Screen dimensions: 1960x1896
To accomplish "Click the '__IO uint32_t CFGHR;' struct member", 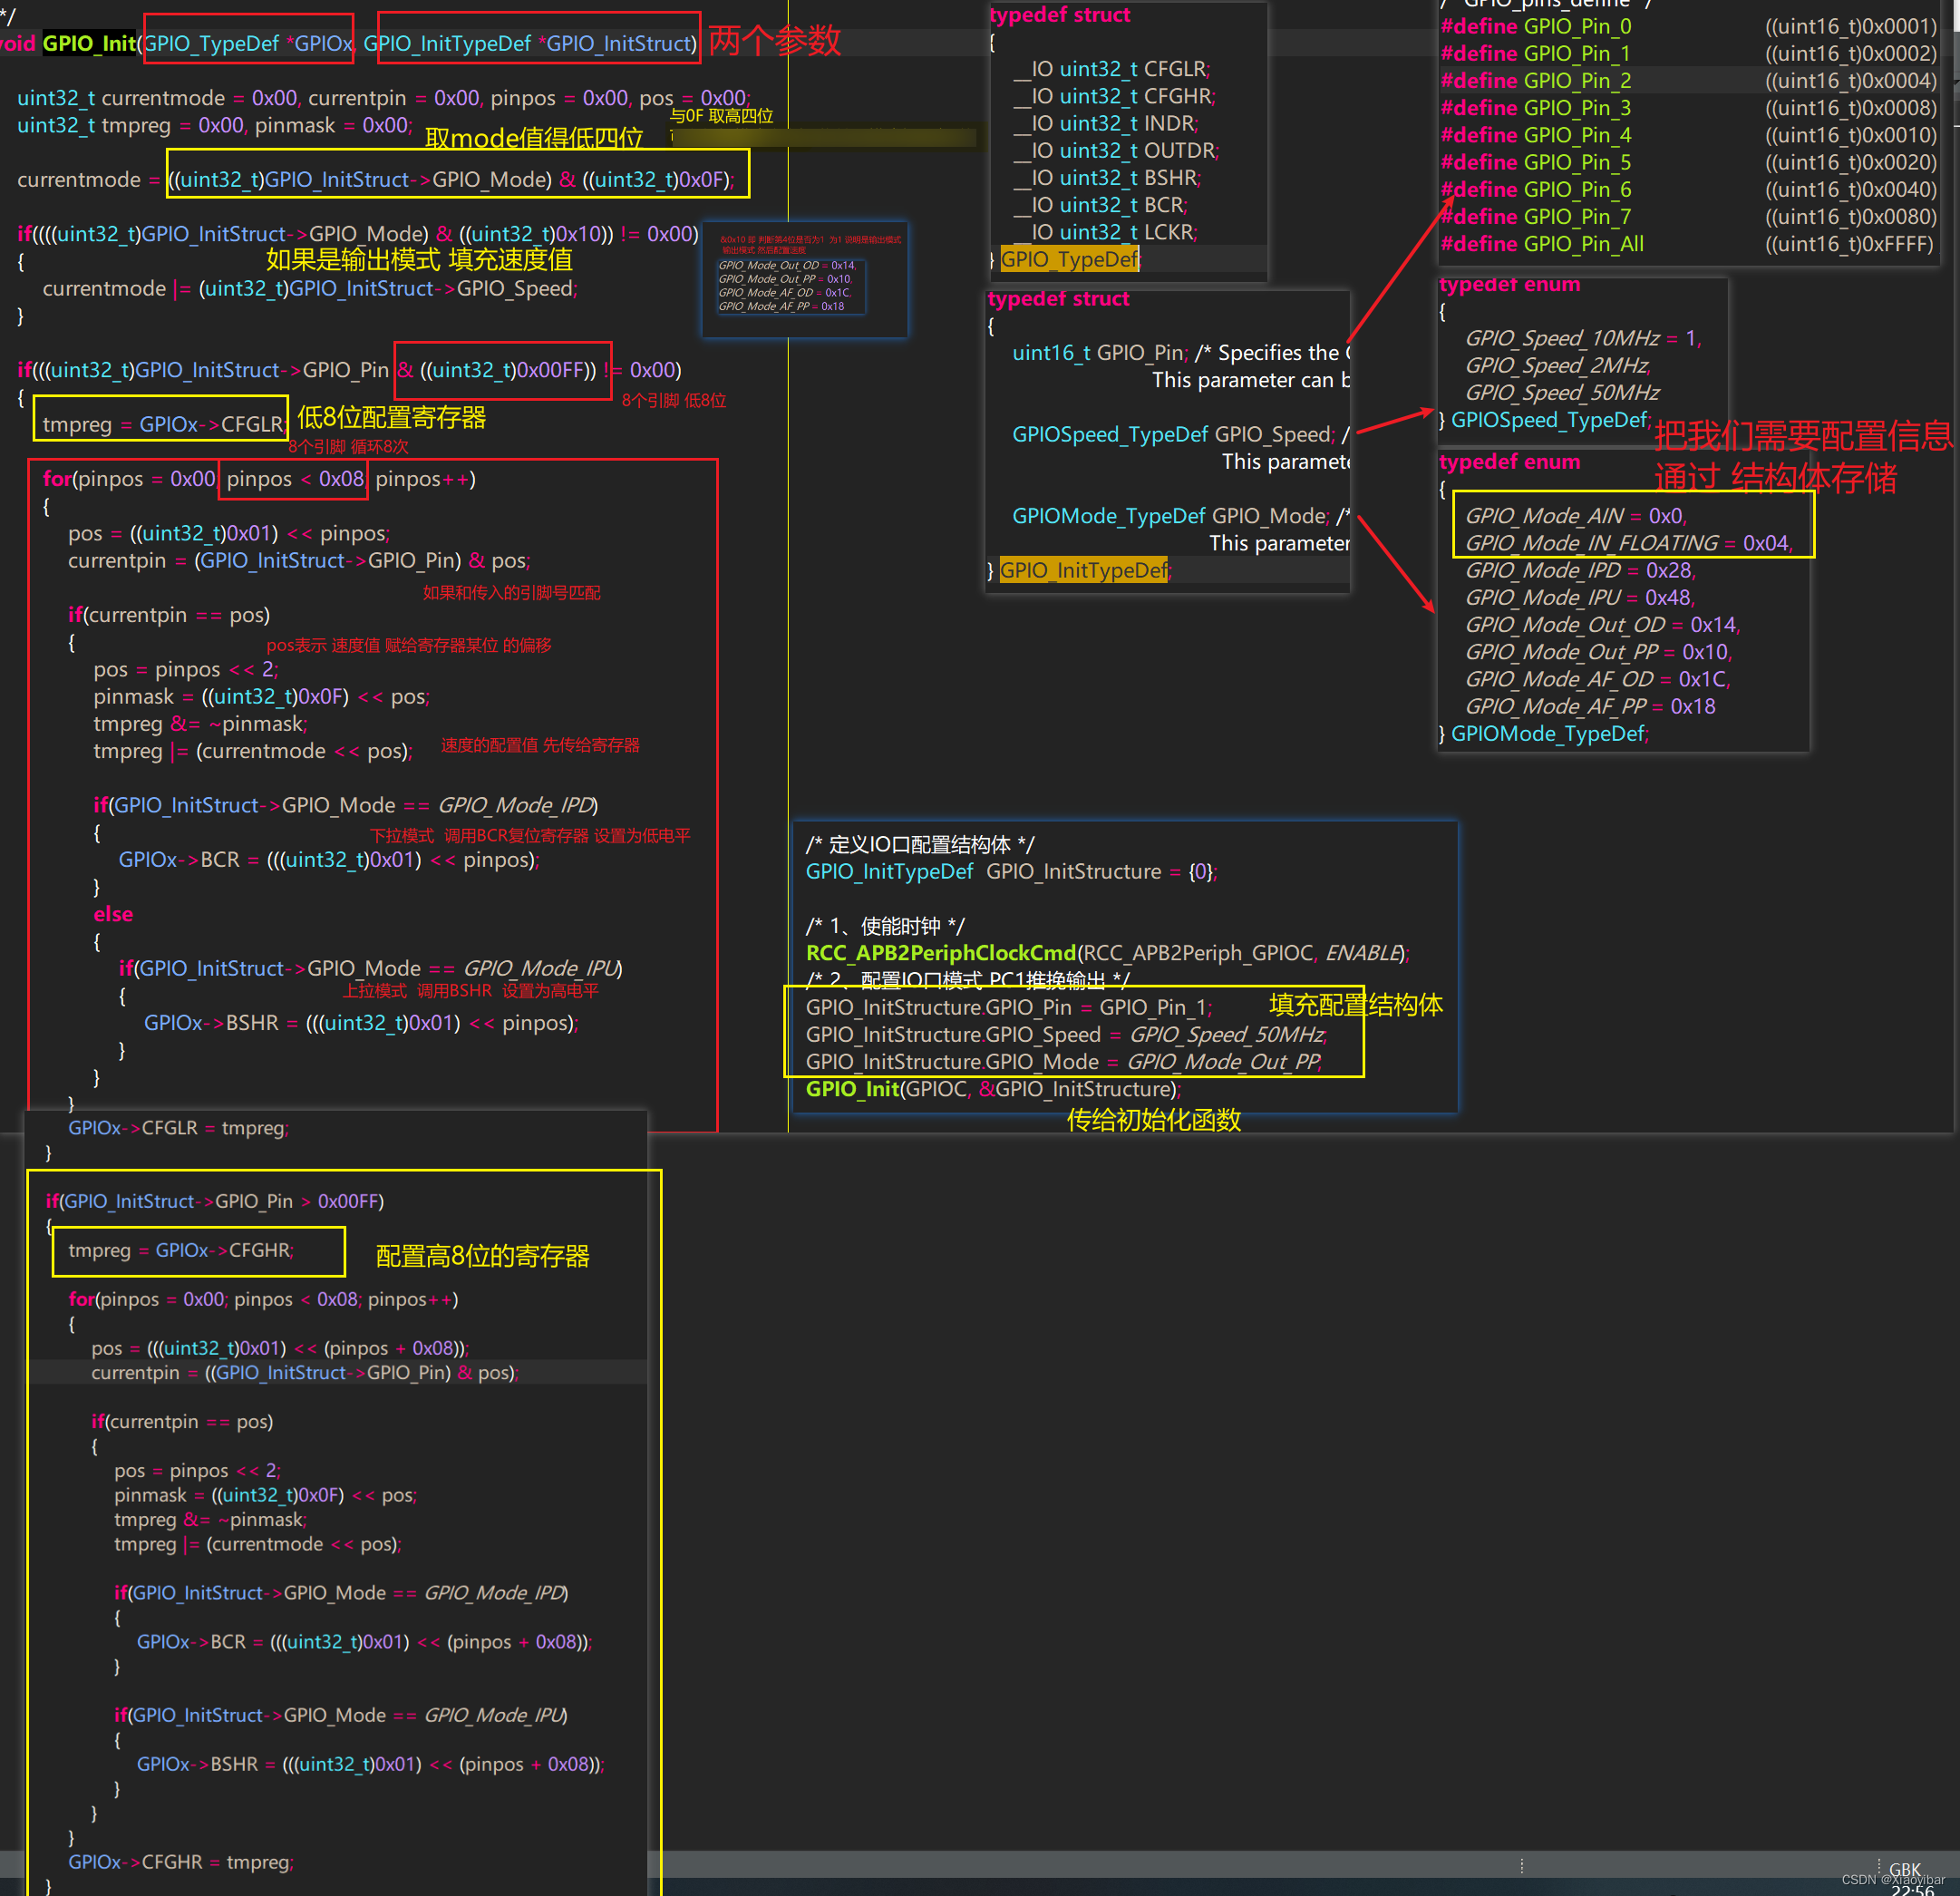I will point(1113,96).
